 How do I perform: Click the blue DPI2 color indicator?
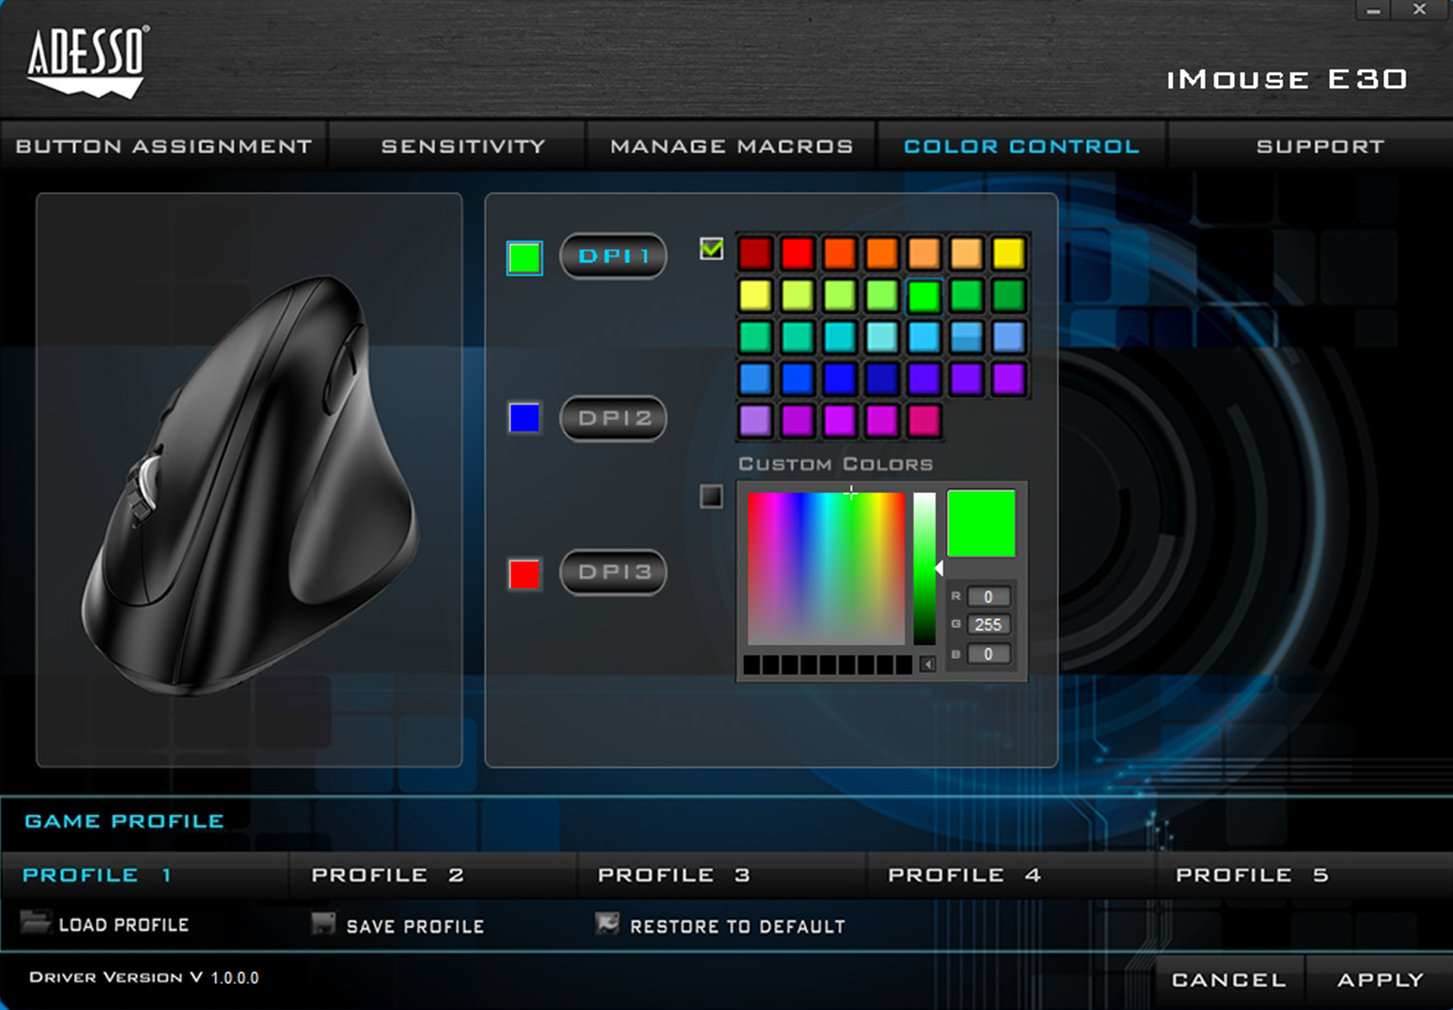point(525,418)
